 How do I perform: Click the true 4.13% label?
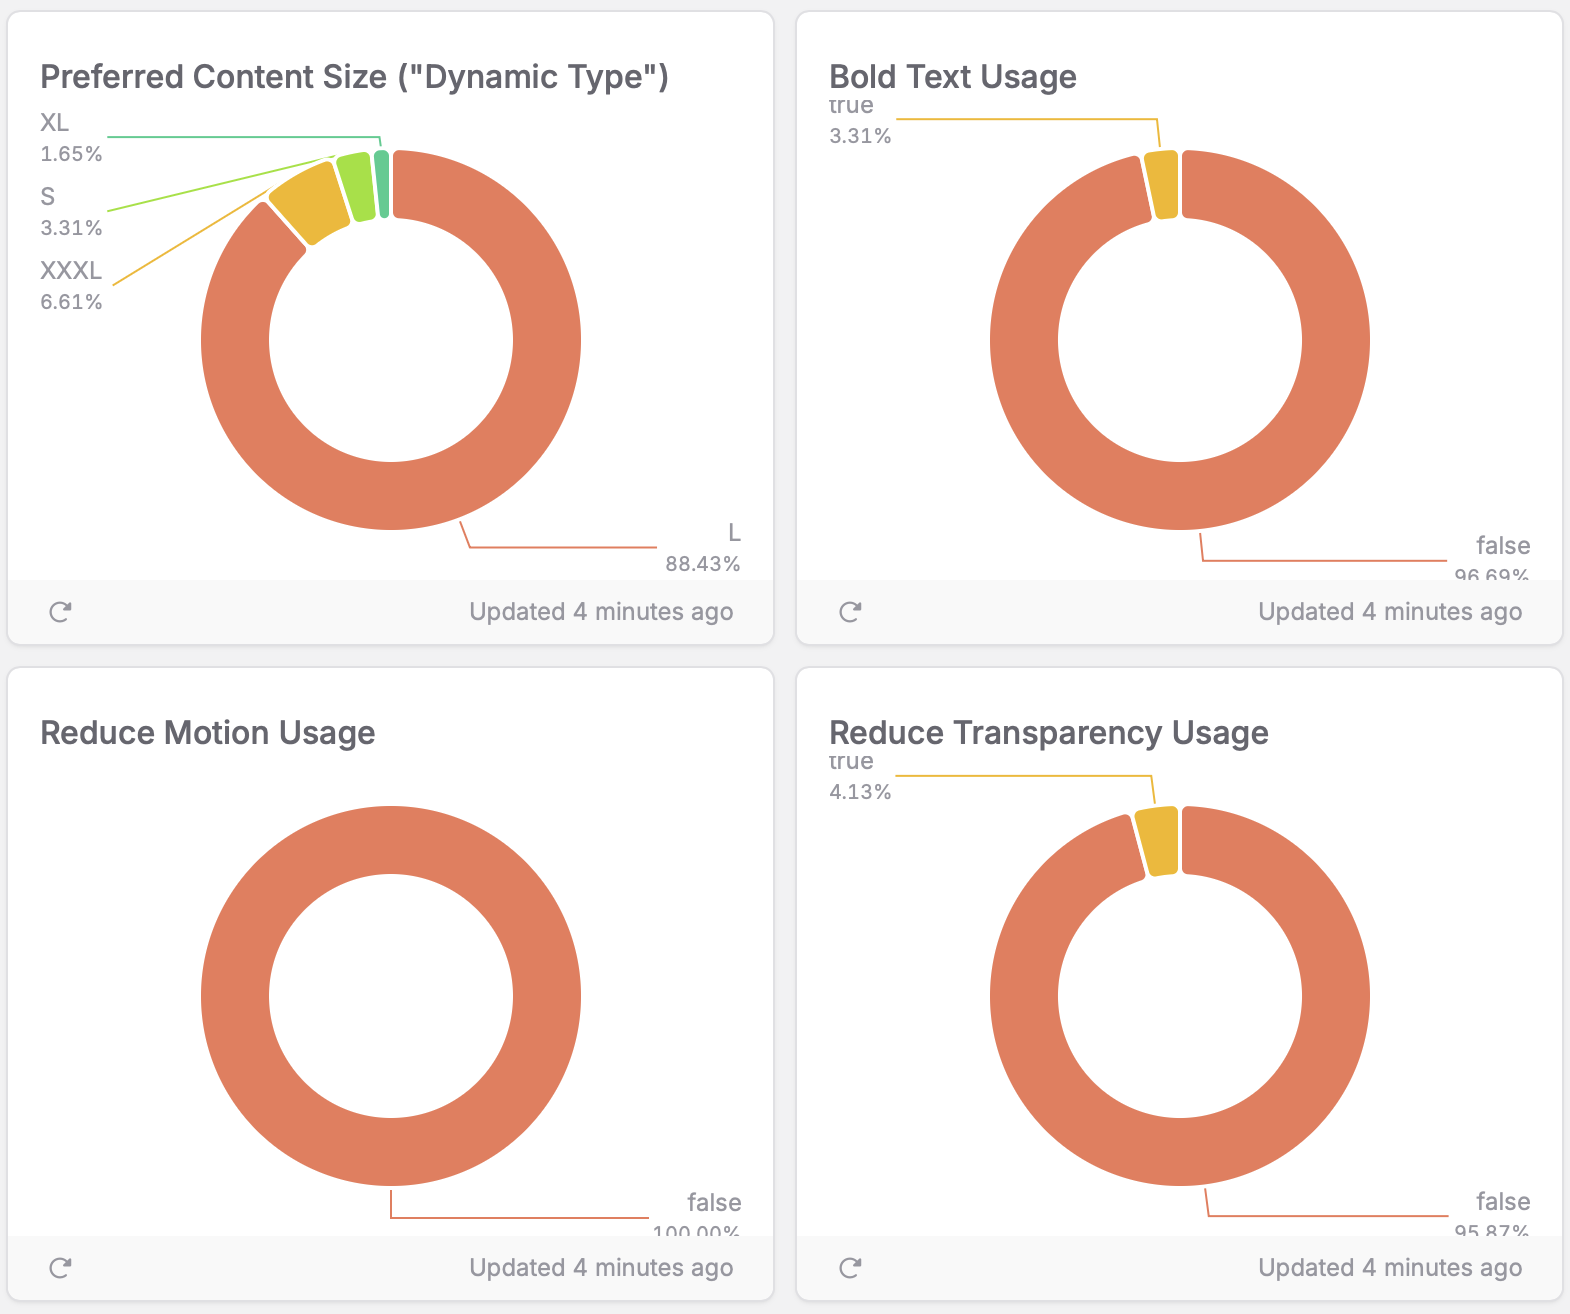pyautogui.click(x=859, y=778)
